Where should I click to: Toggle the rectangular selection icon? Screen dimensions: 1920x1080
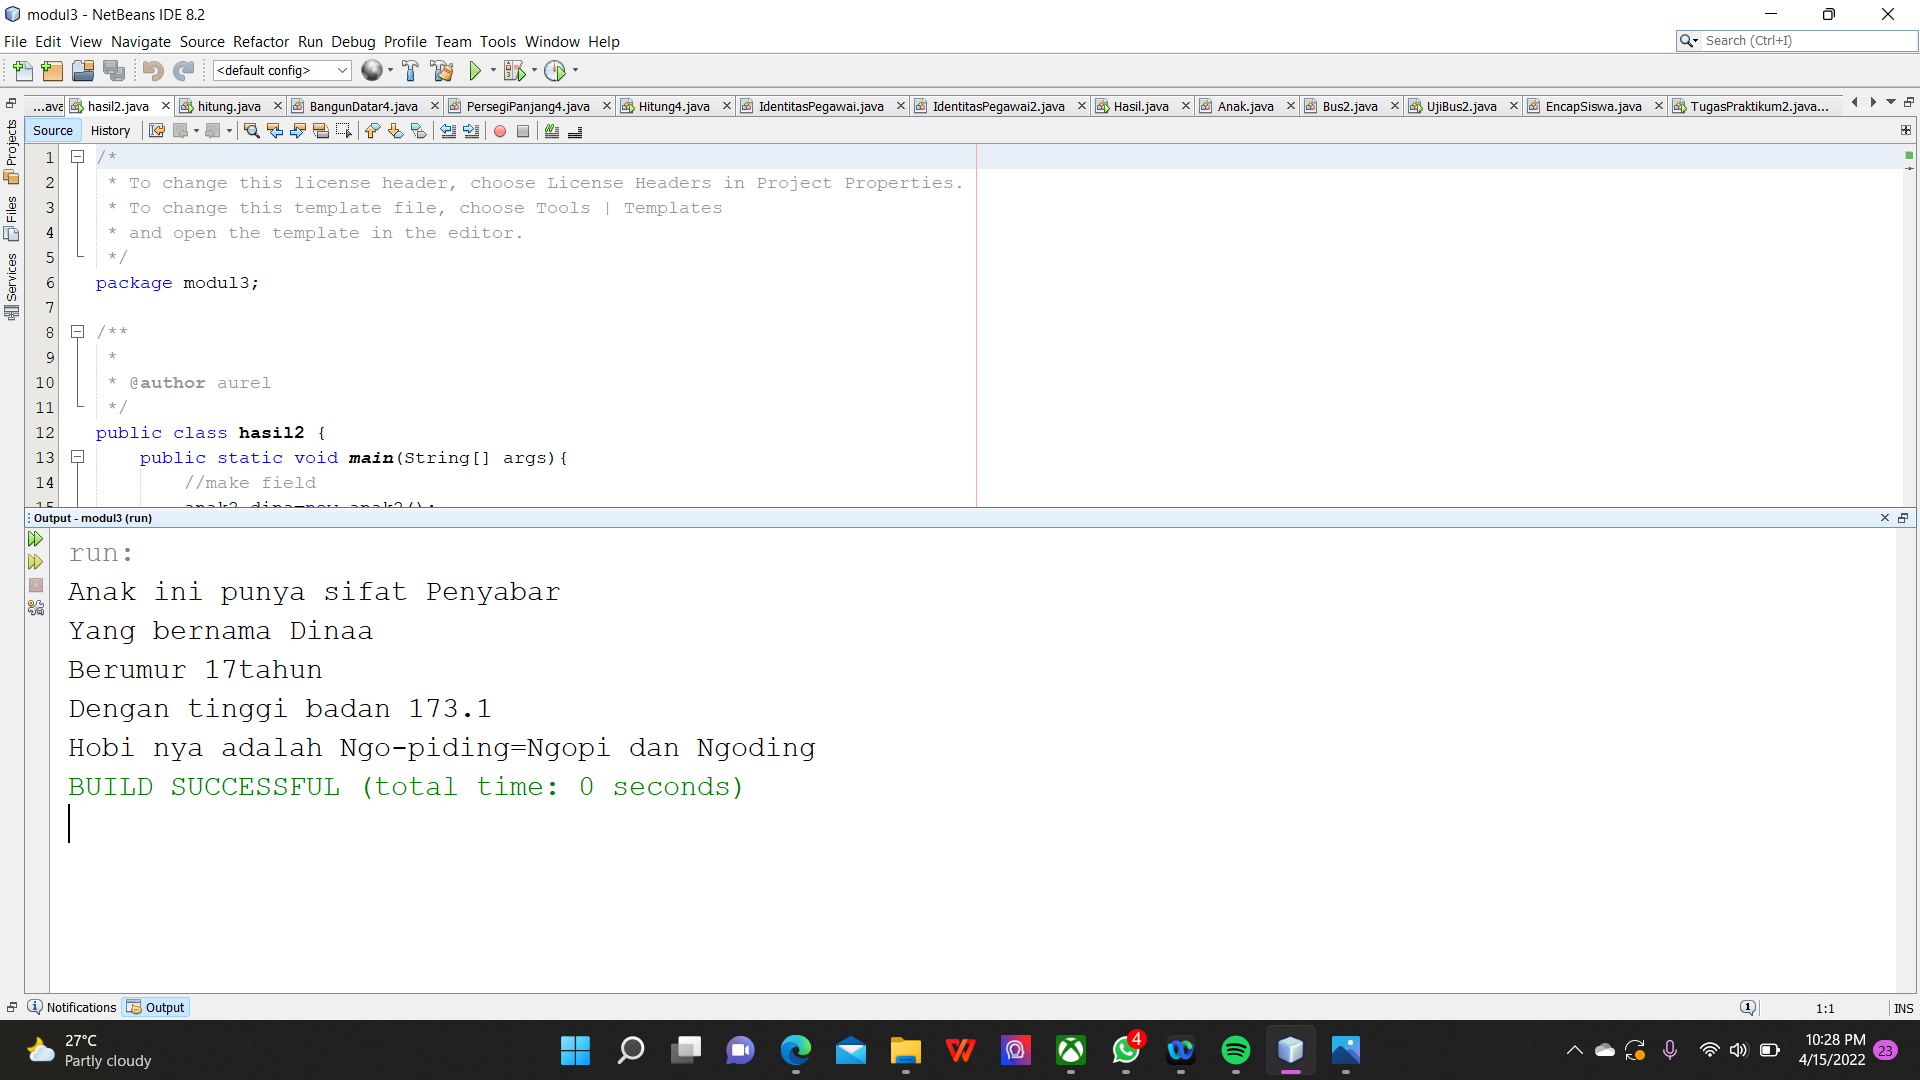343,131
